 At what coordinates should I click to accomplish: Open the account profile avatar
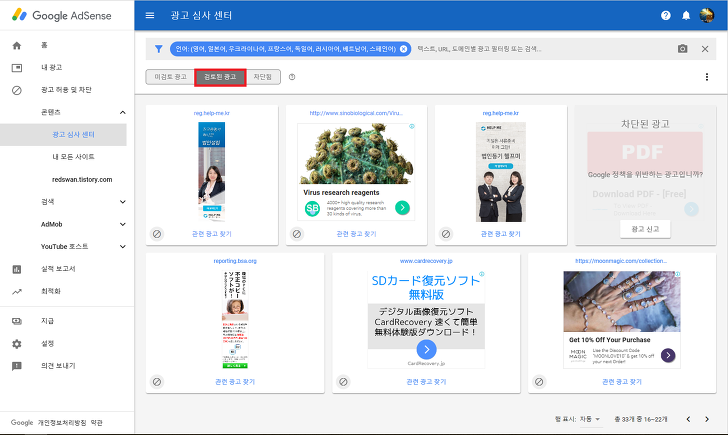tap(707, 15)
